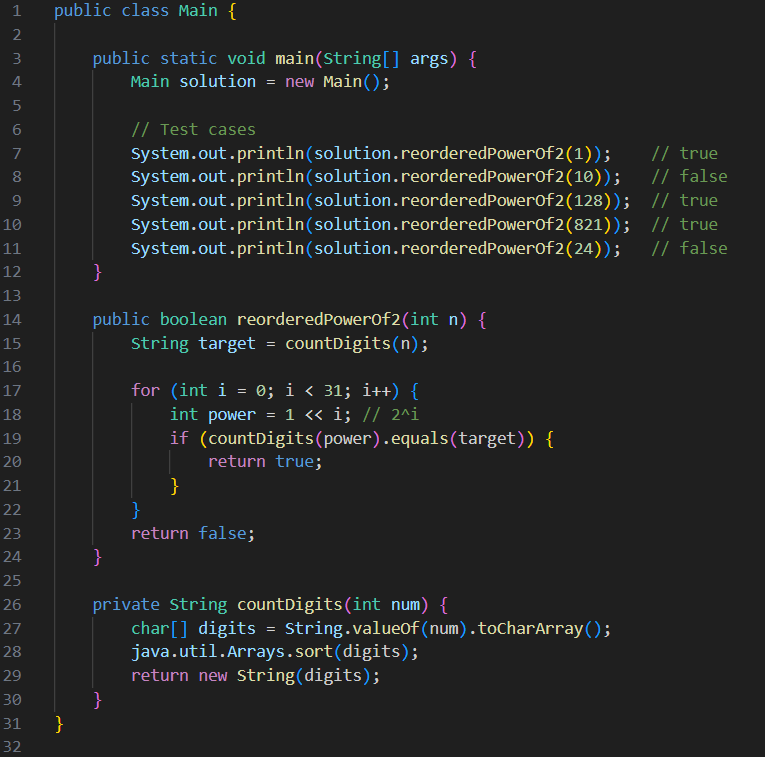Viewport: 765px width, 757px height.
Task: Click line number 32 in the gutter
Action: 12,747
